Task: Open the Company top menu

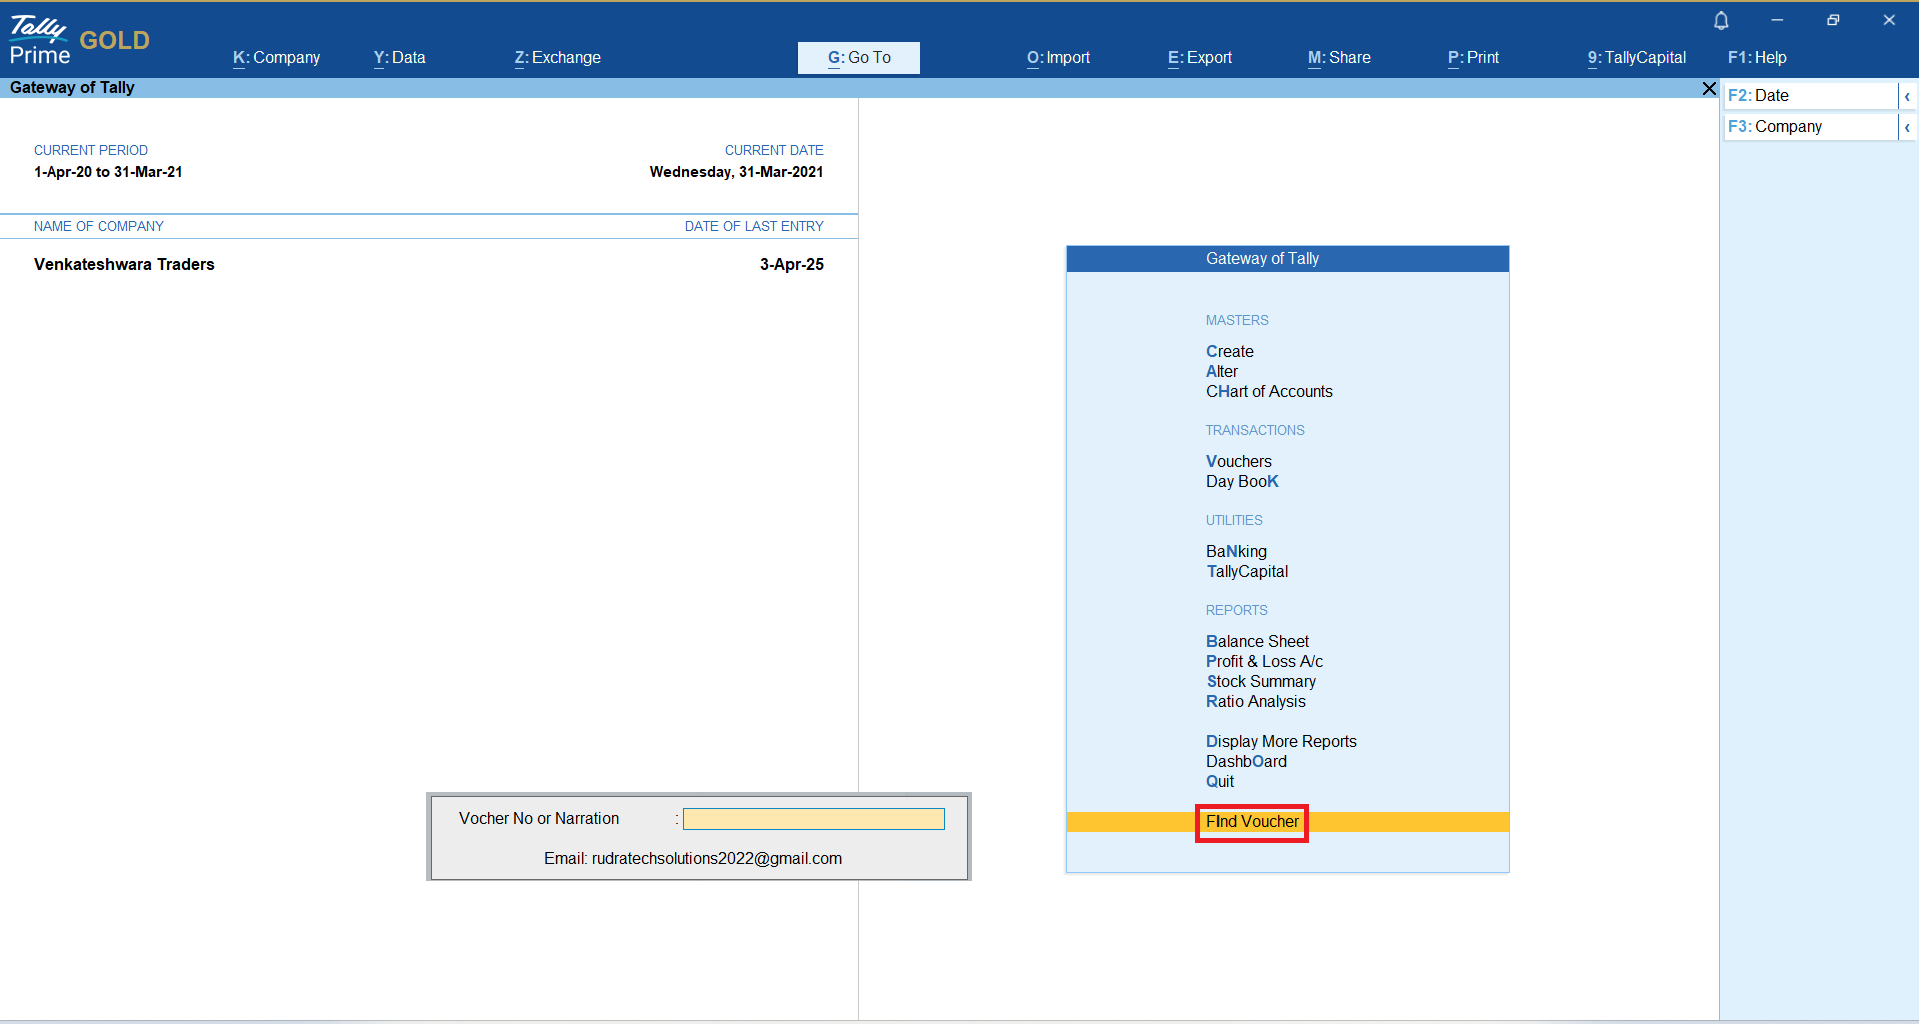Action: tap(276, 58)
